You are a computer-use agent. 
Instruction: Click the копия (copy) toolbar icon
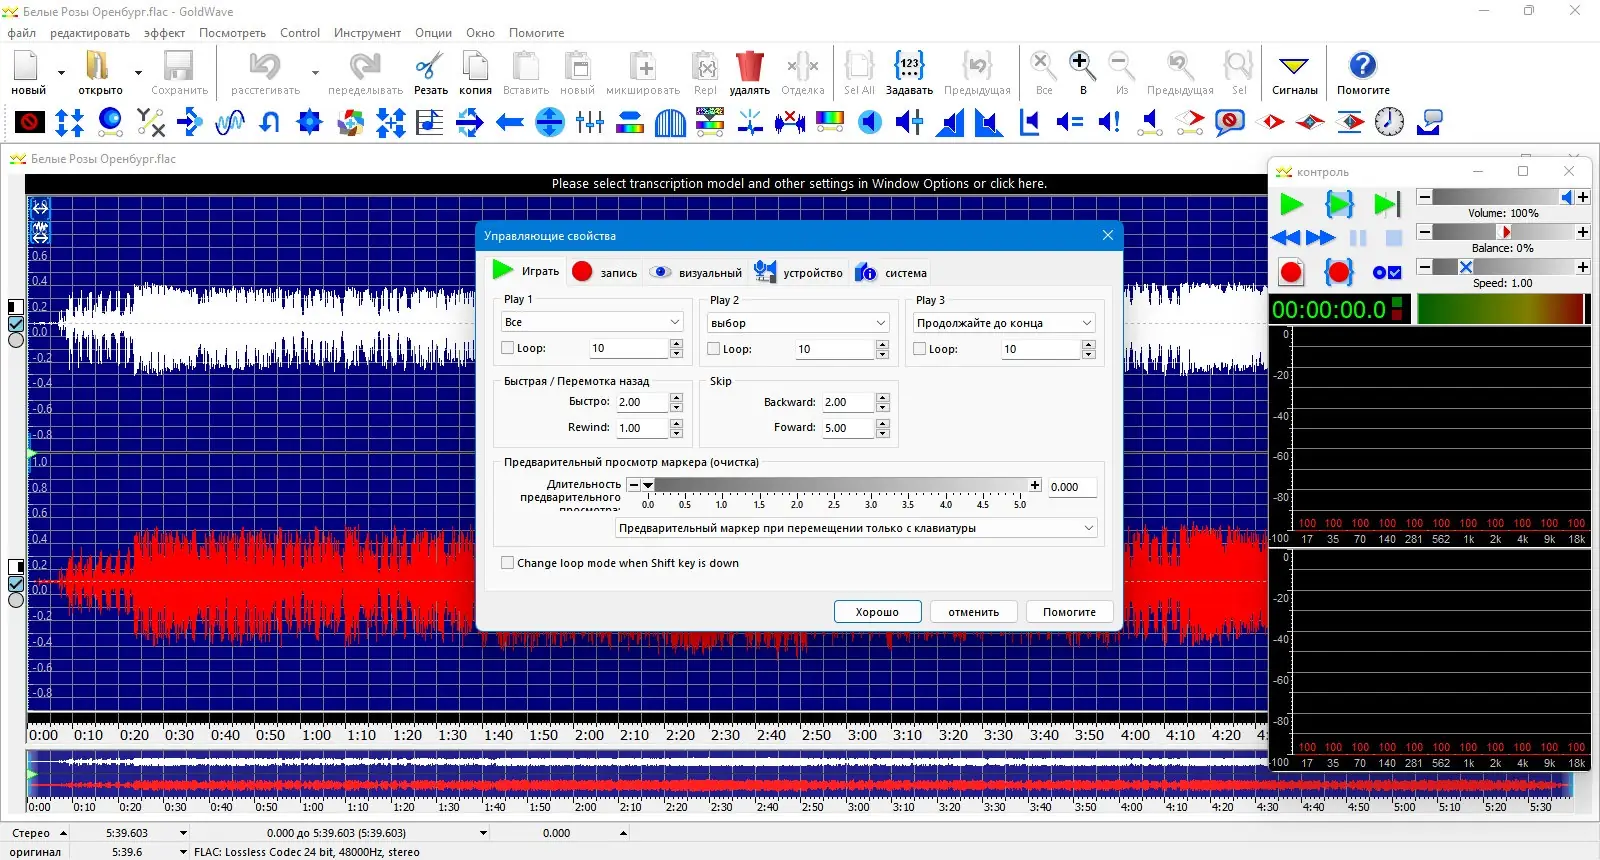click(475, 68)
